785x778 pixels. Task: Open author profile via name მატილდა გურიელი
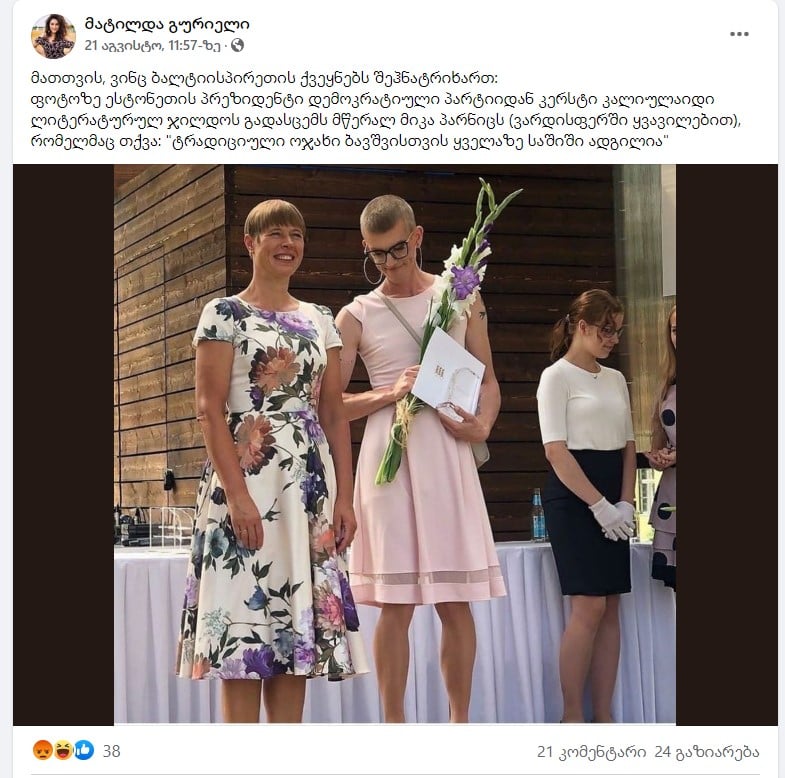click(167, 24)
